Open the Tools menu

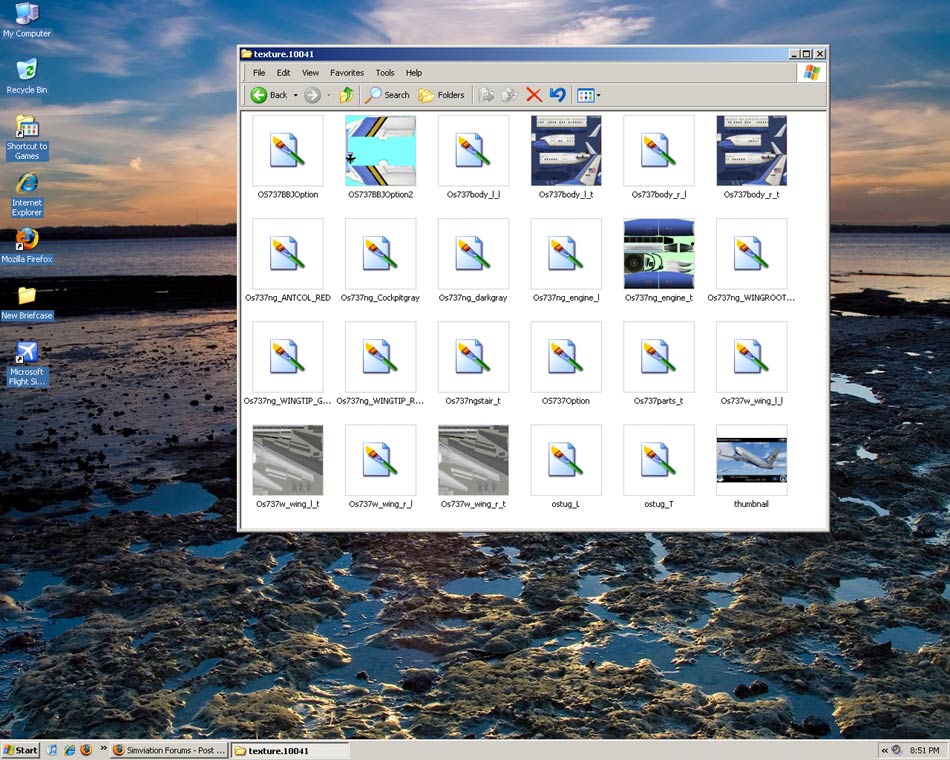(x=385, y=73)
